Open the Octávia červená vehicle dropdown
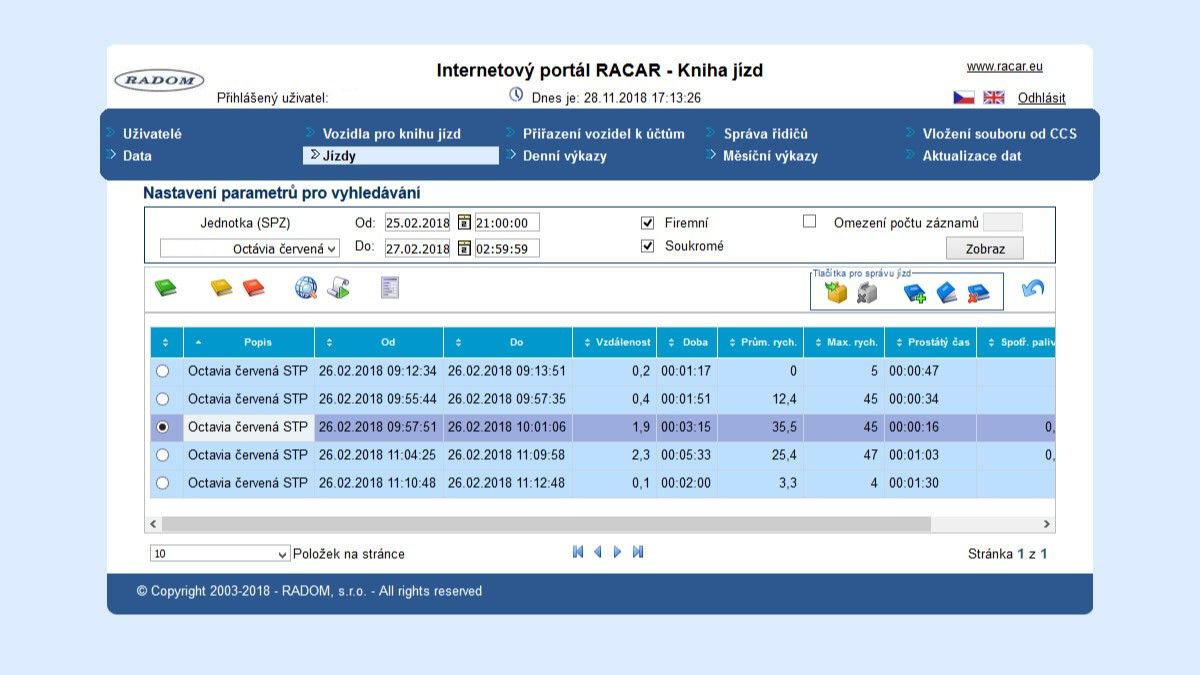The image size is (1200, 675). click(250, 248)
